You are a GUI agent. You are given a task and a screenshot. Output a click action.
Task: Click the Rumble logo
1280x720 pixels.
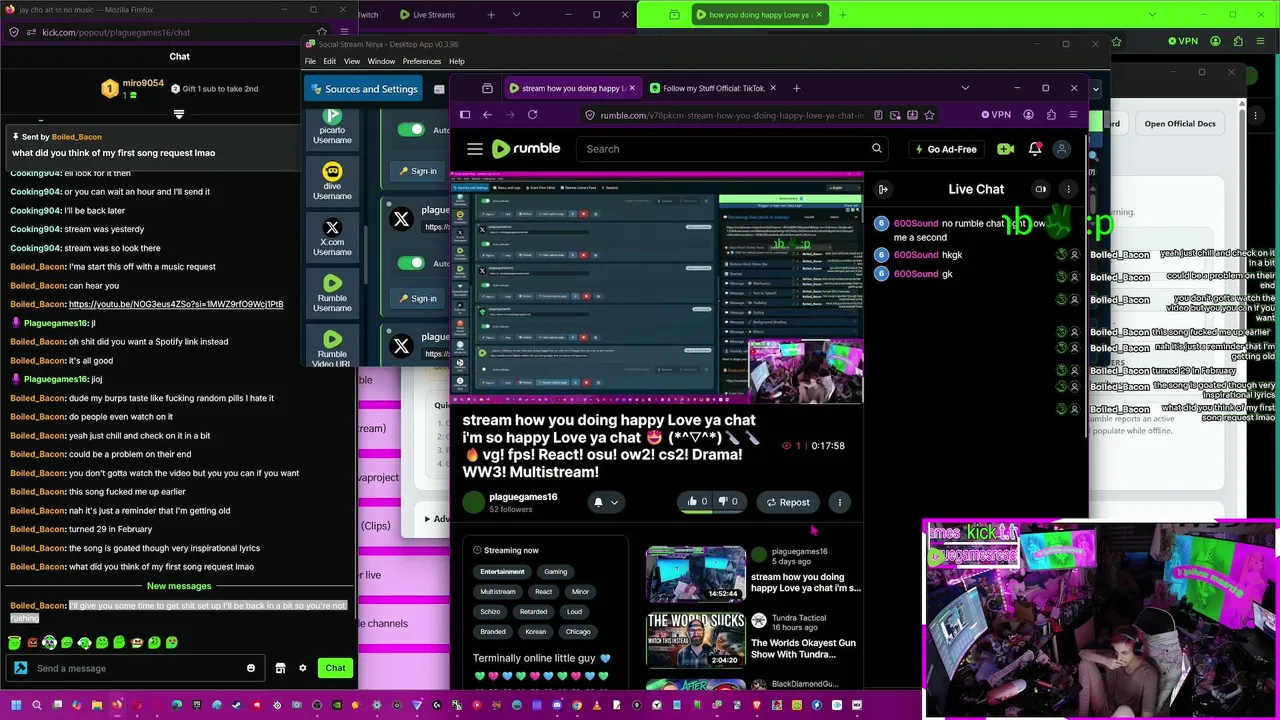coord(527,149)
